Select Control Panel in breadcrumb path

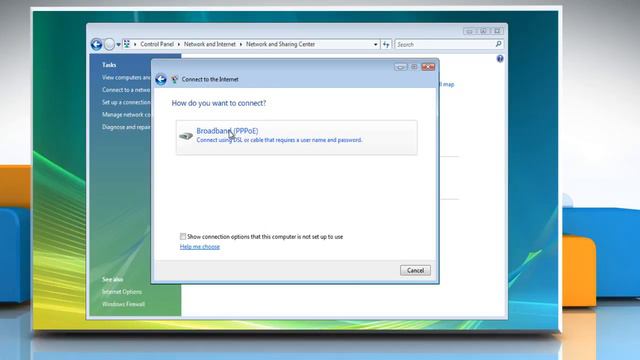[157, 44]
